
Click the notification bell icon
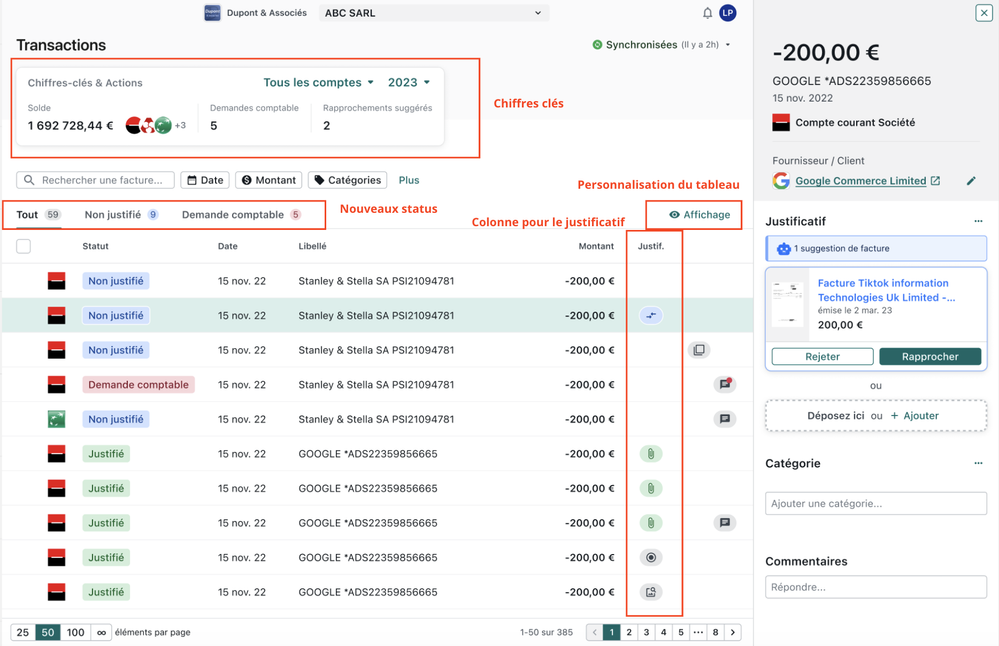[x=707, y=13]
